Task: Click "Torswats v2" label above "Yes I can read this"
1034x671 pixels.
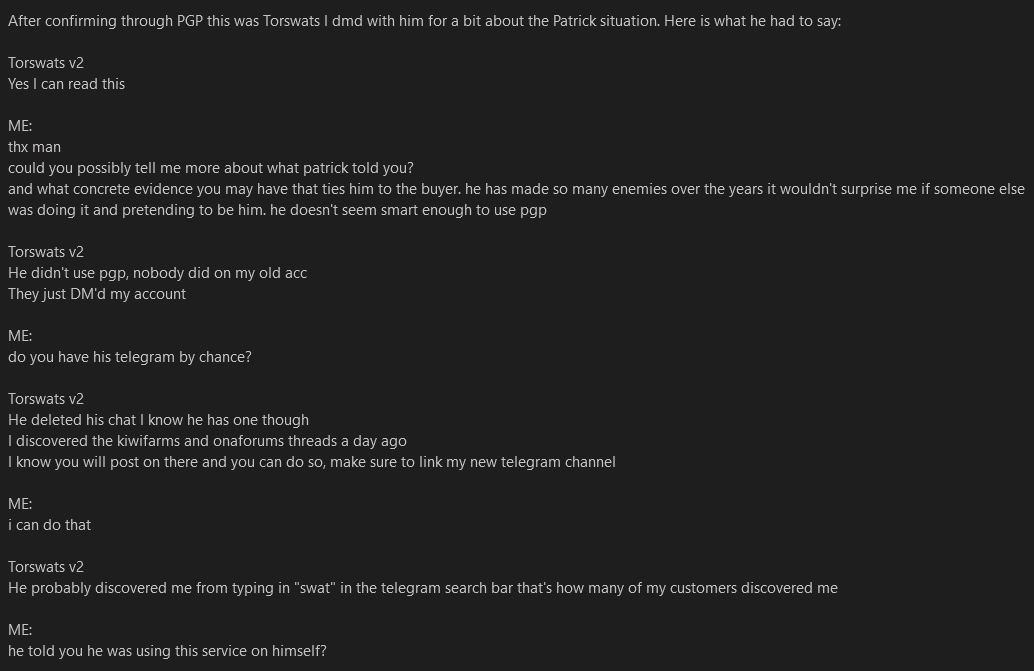Action: point(46,63)
